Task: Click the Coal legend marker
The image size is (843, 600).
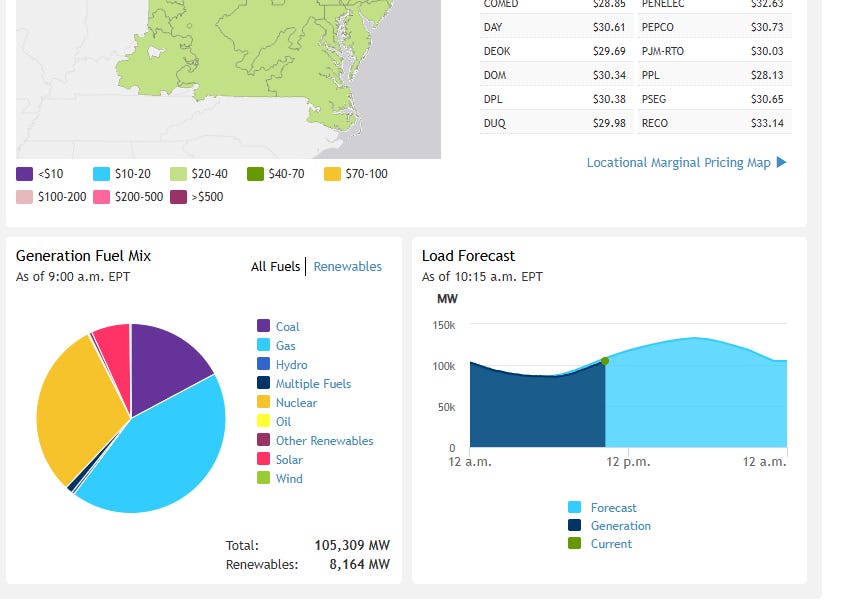Action: tap(263, 326)
